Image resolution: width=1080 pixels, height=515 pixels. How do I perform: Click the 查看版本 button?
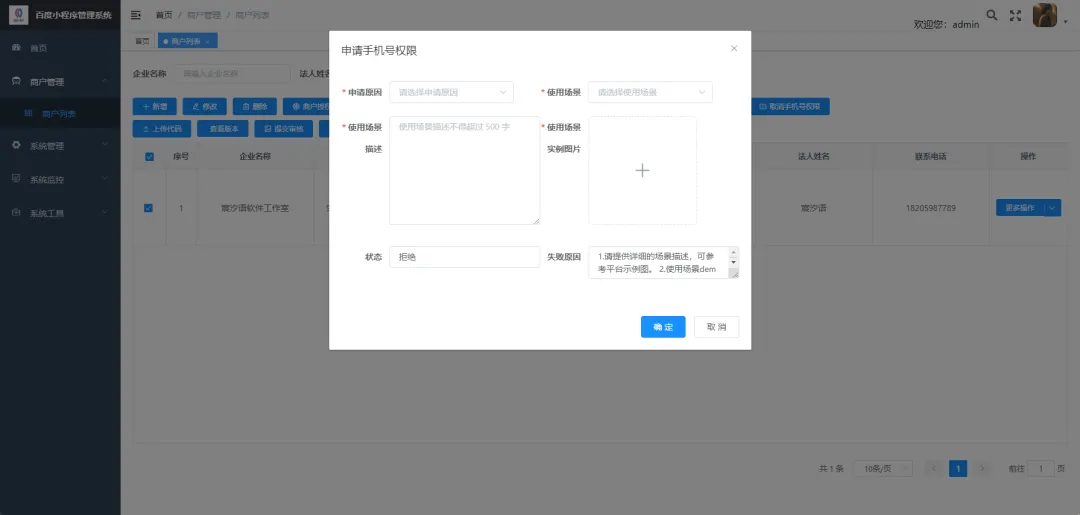tap(223, 129)
